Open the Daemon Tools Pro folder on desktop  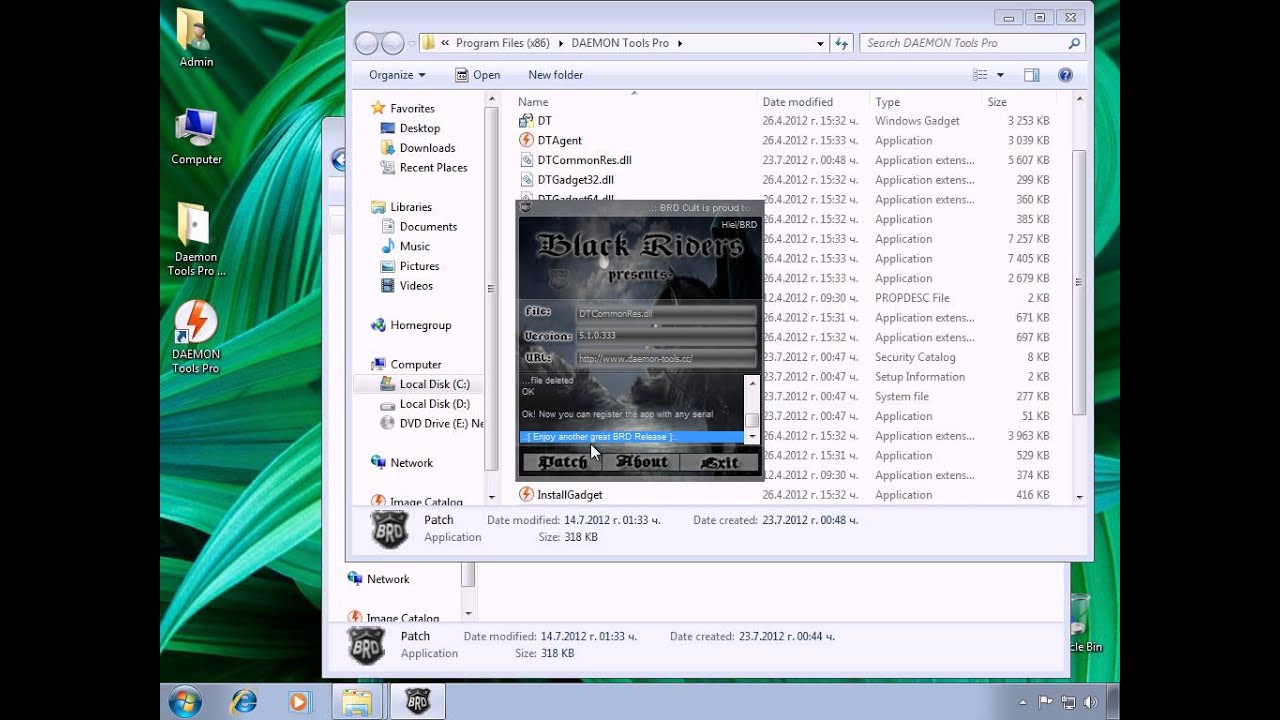click(196, 240)
